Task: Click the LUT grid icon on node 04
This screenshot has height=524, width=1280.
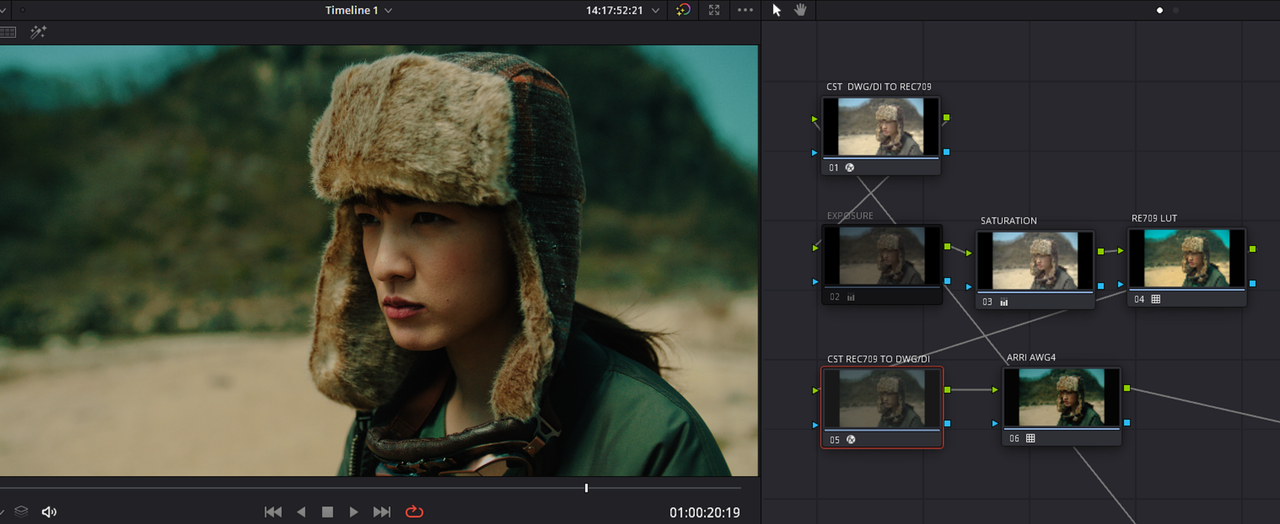Action: point(1156,299)
